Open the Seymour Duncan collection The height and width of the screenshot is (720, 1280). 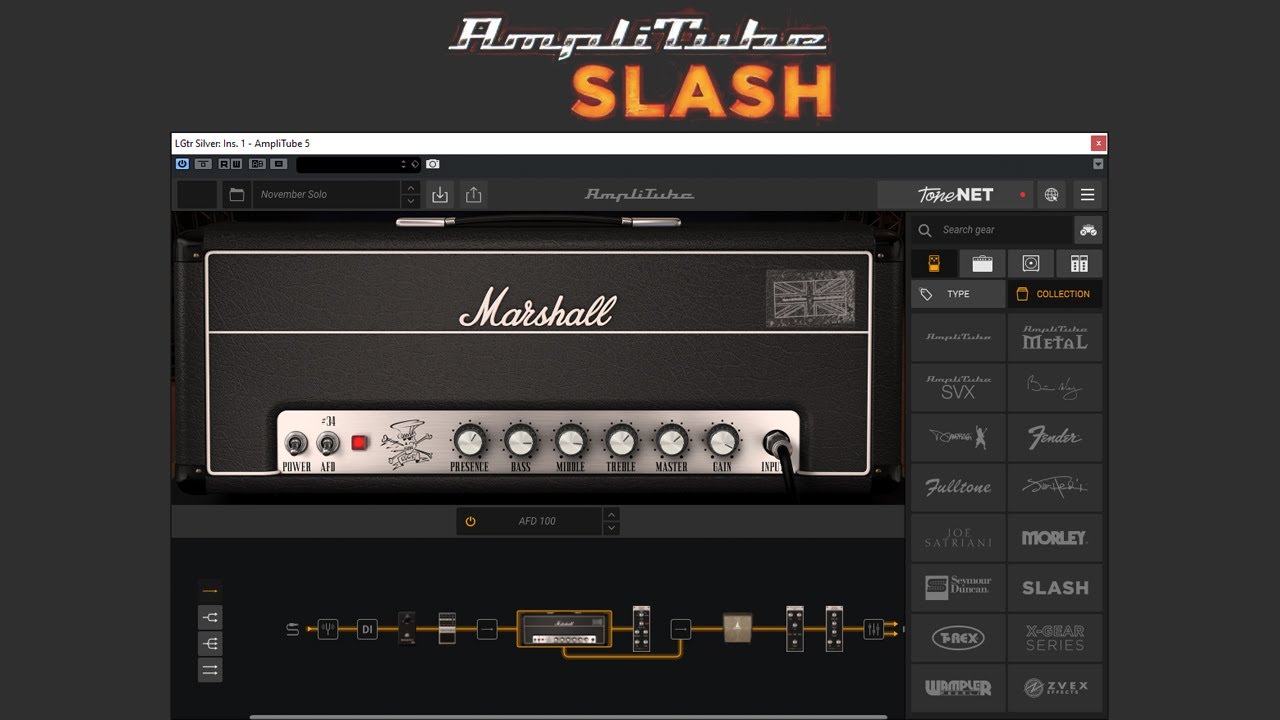coord(958,587)
